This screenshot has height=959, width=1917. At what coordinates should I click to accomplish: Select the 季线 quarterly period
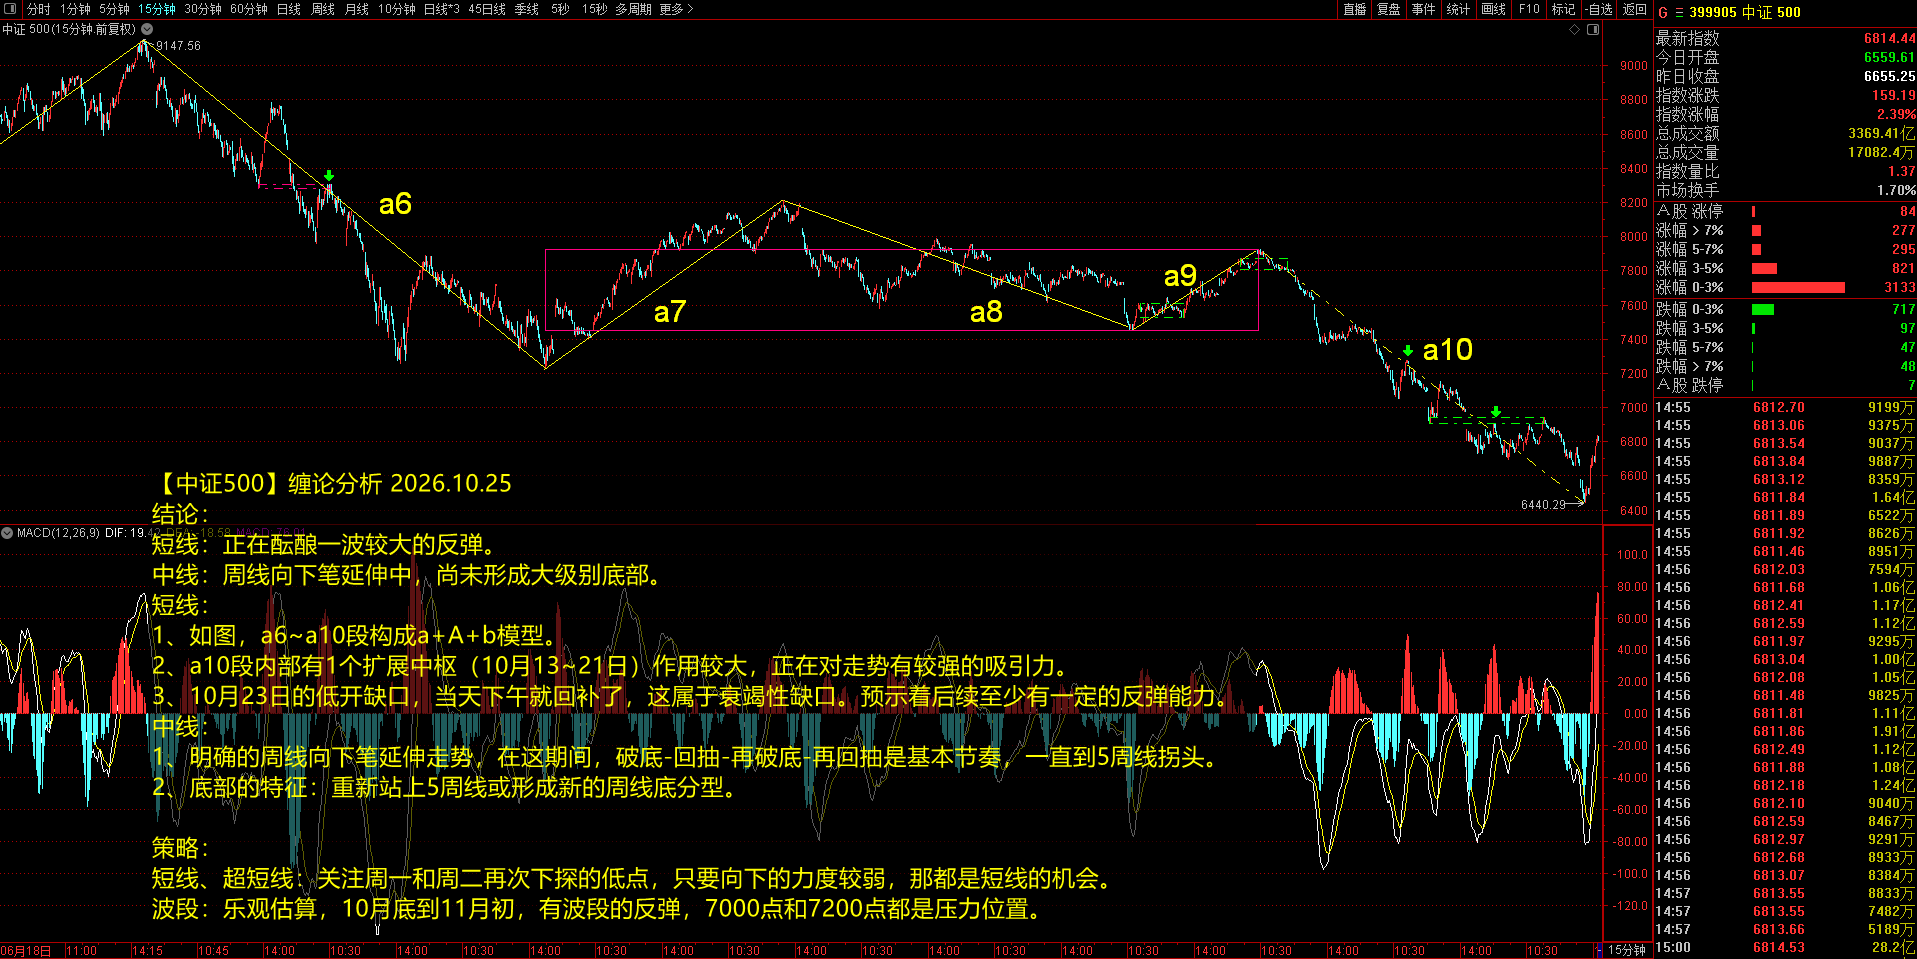pos(527,9)
